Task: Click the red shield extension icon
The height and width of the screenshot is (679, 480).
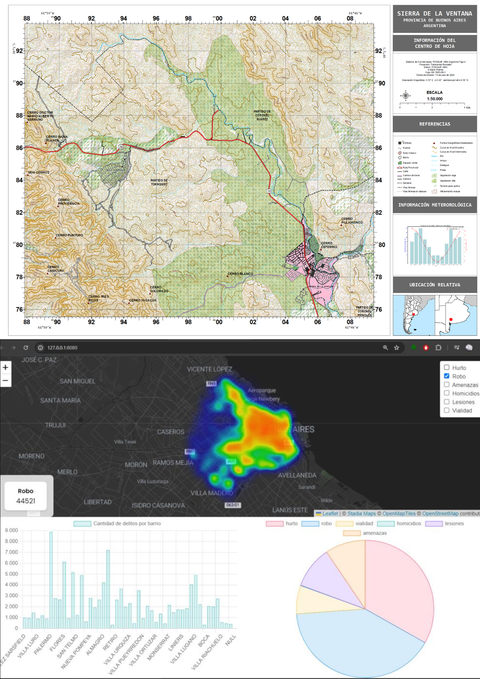Action: (426, 347)
